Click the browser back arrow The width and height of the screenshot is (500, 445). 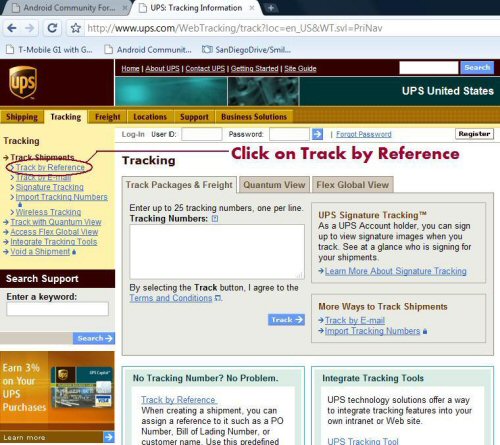pyautogui.click(x=12, y=28)
